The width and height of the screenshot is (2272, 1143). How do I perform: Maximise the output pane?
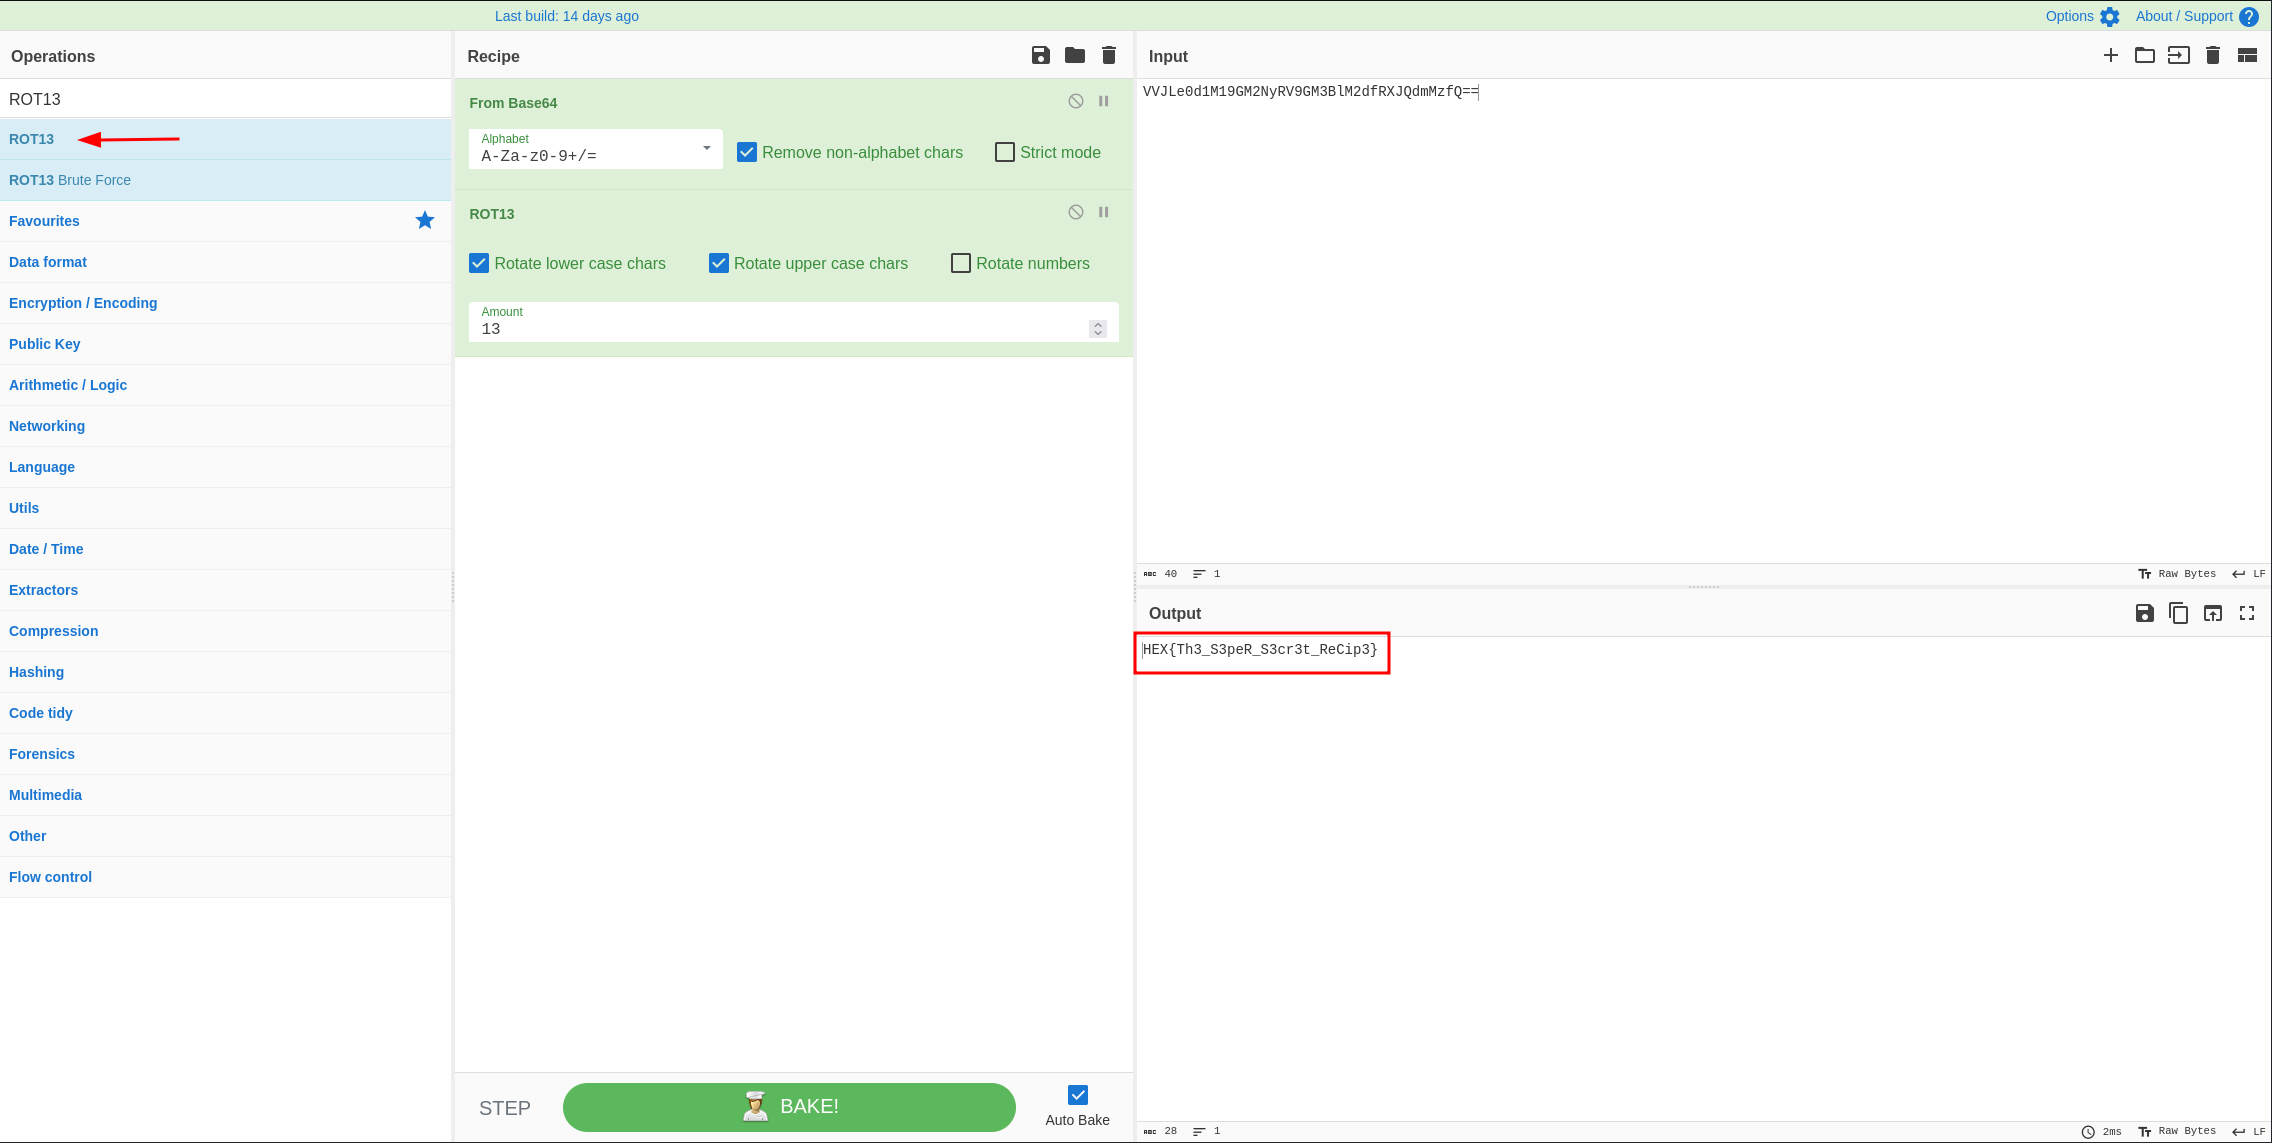2246,613
